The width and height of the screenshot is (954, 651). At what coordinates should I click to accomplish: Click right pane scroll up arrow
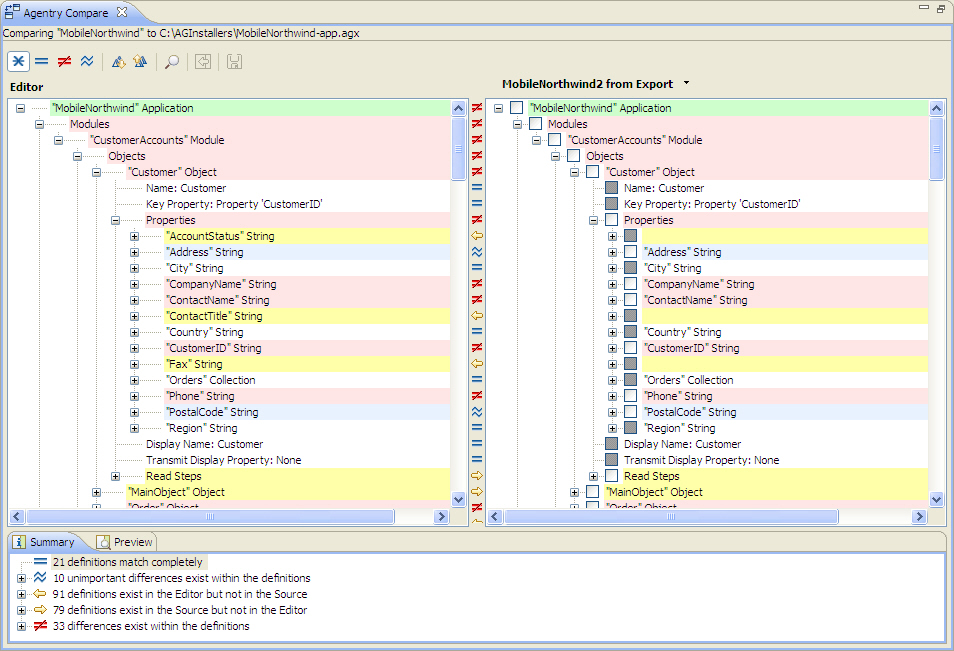(936, 108)
